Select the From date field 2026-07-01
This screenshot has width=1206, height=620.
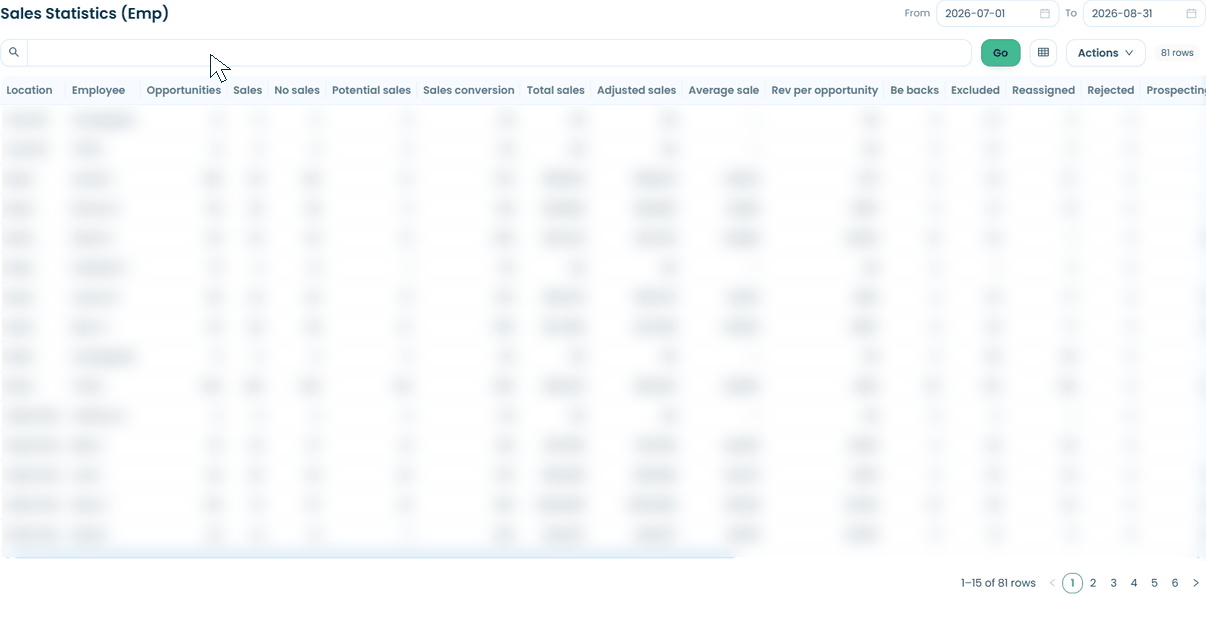(997, 14)
